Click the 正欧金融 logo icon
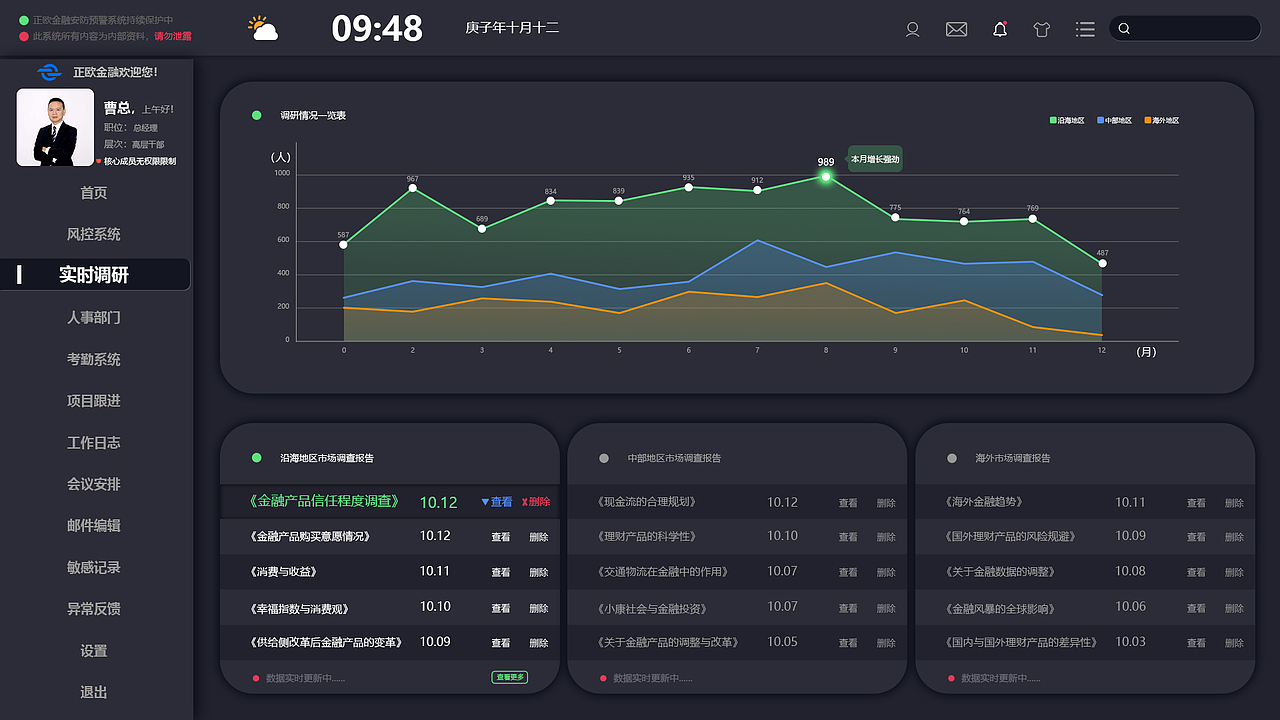 tap(49, 72)
